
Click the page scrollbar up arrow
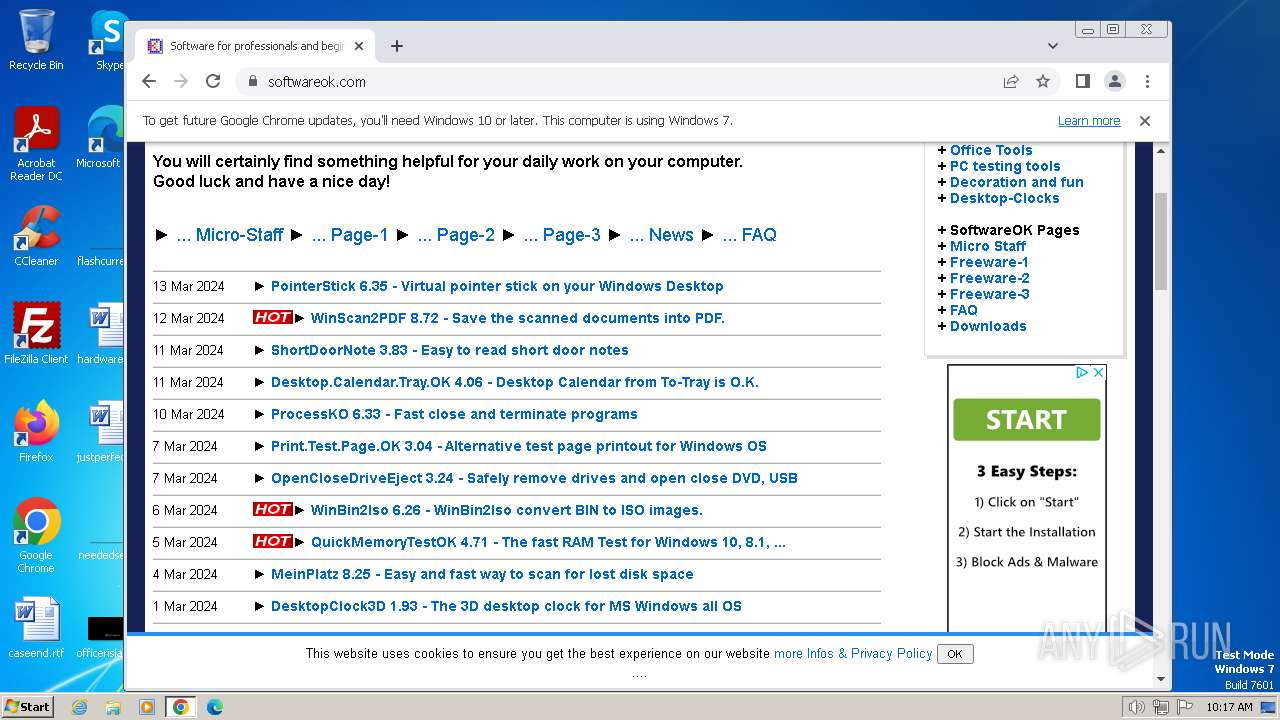[x=1161, y=151]
